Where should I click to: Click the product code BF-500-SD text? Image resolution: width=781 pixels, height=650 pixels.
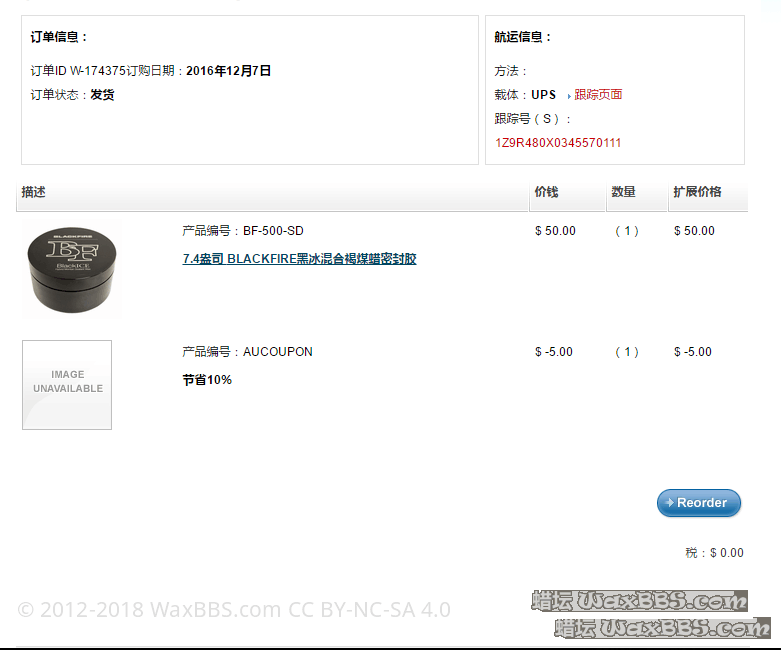pyautogui.click(x=273, y=231)
